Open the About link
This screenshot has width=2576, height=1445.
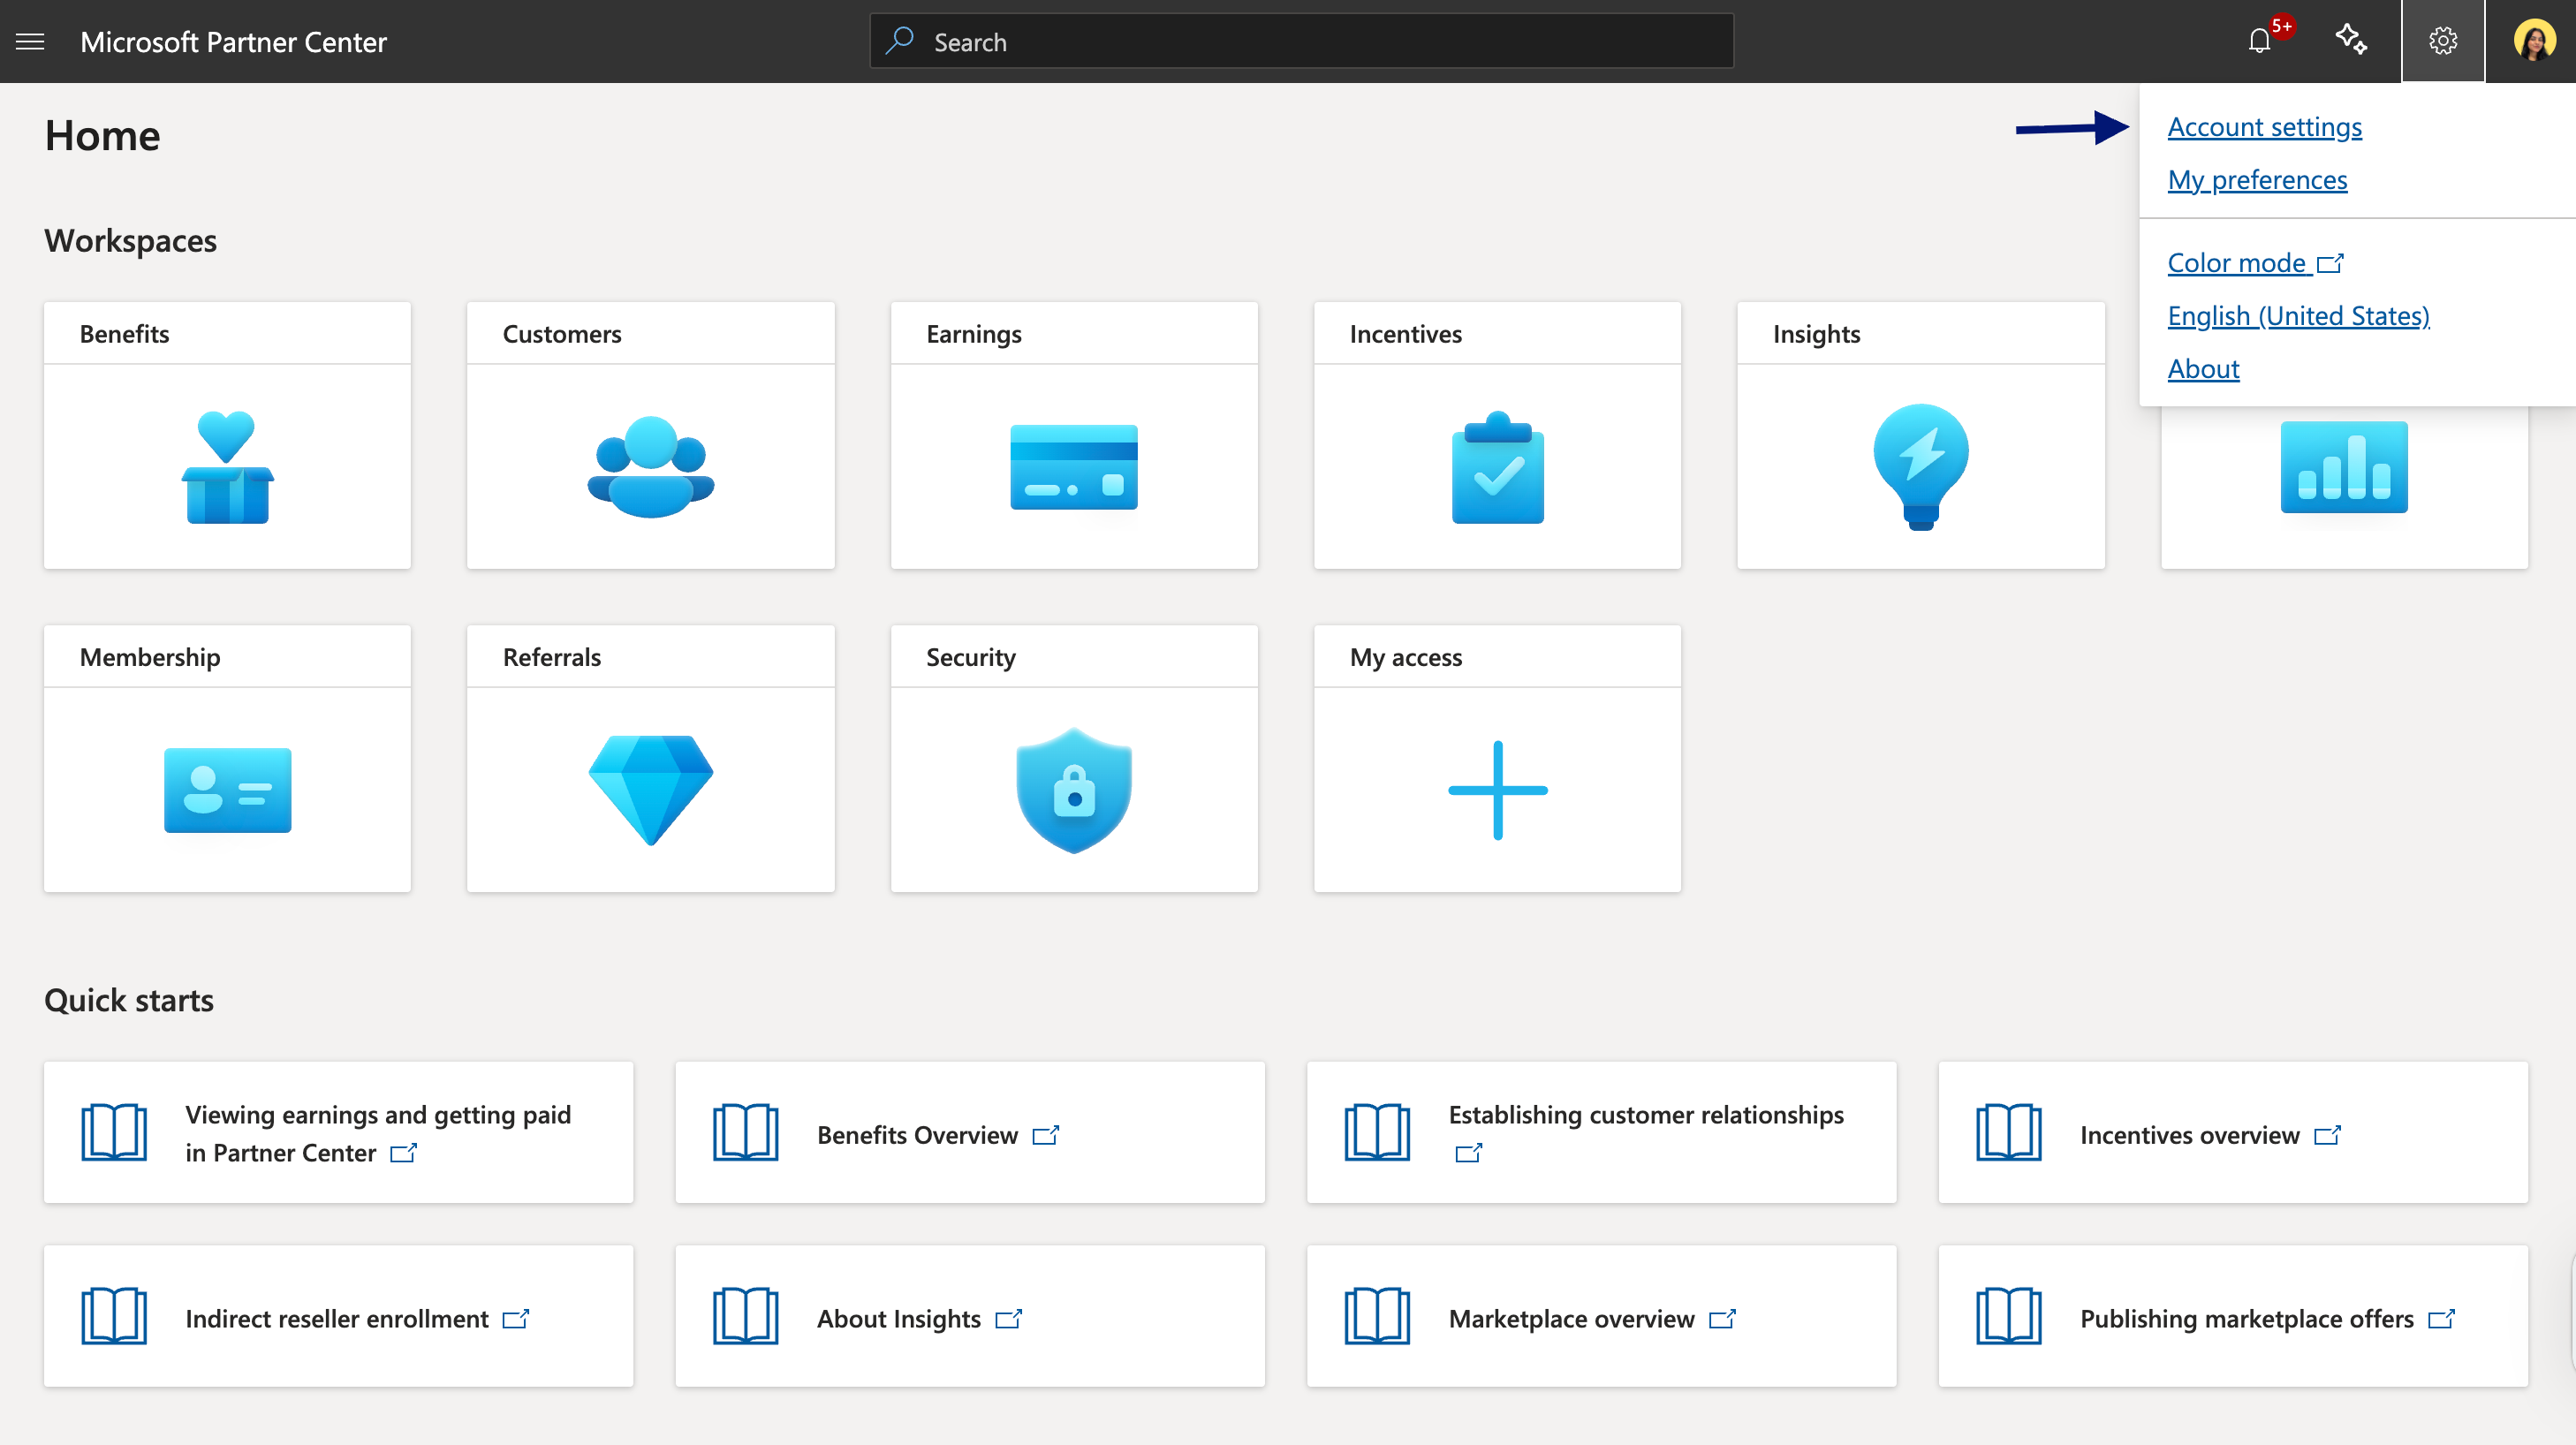[x=2203, y=369]
